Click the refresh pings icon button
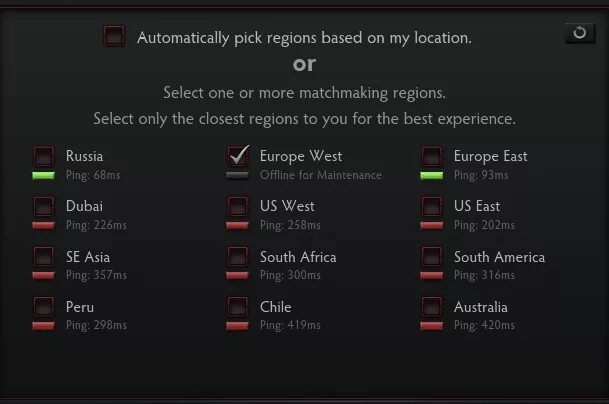 point(579,33)
